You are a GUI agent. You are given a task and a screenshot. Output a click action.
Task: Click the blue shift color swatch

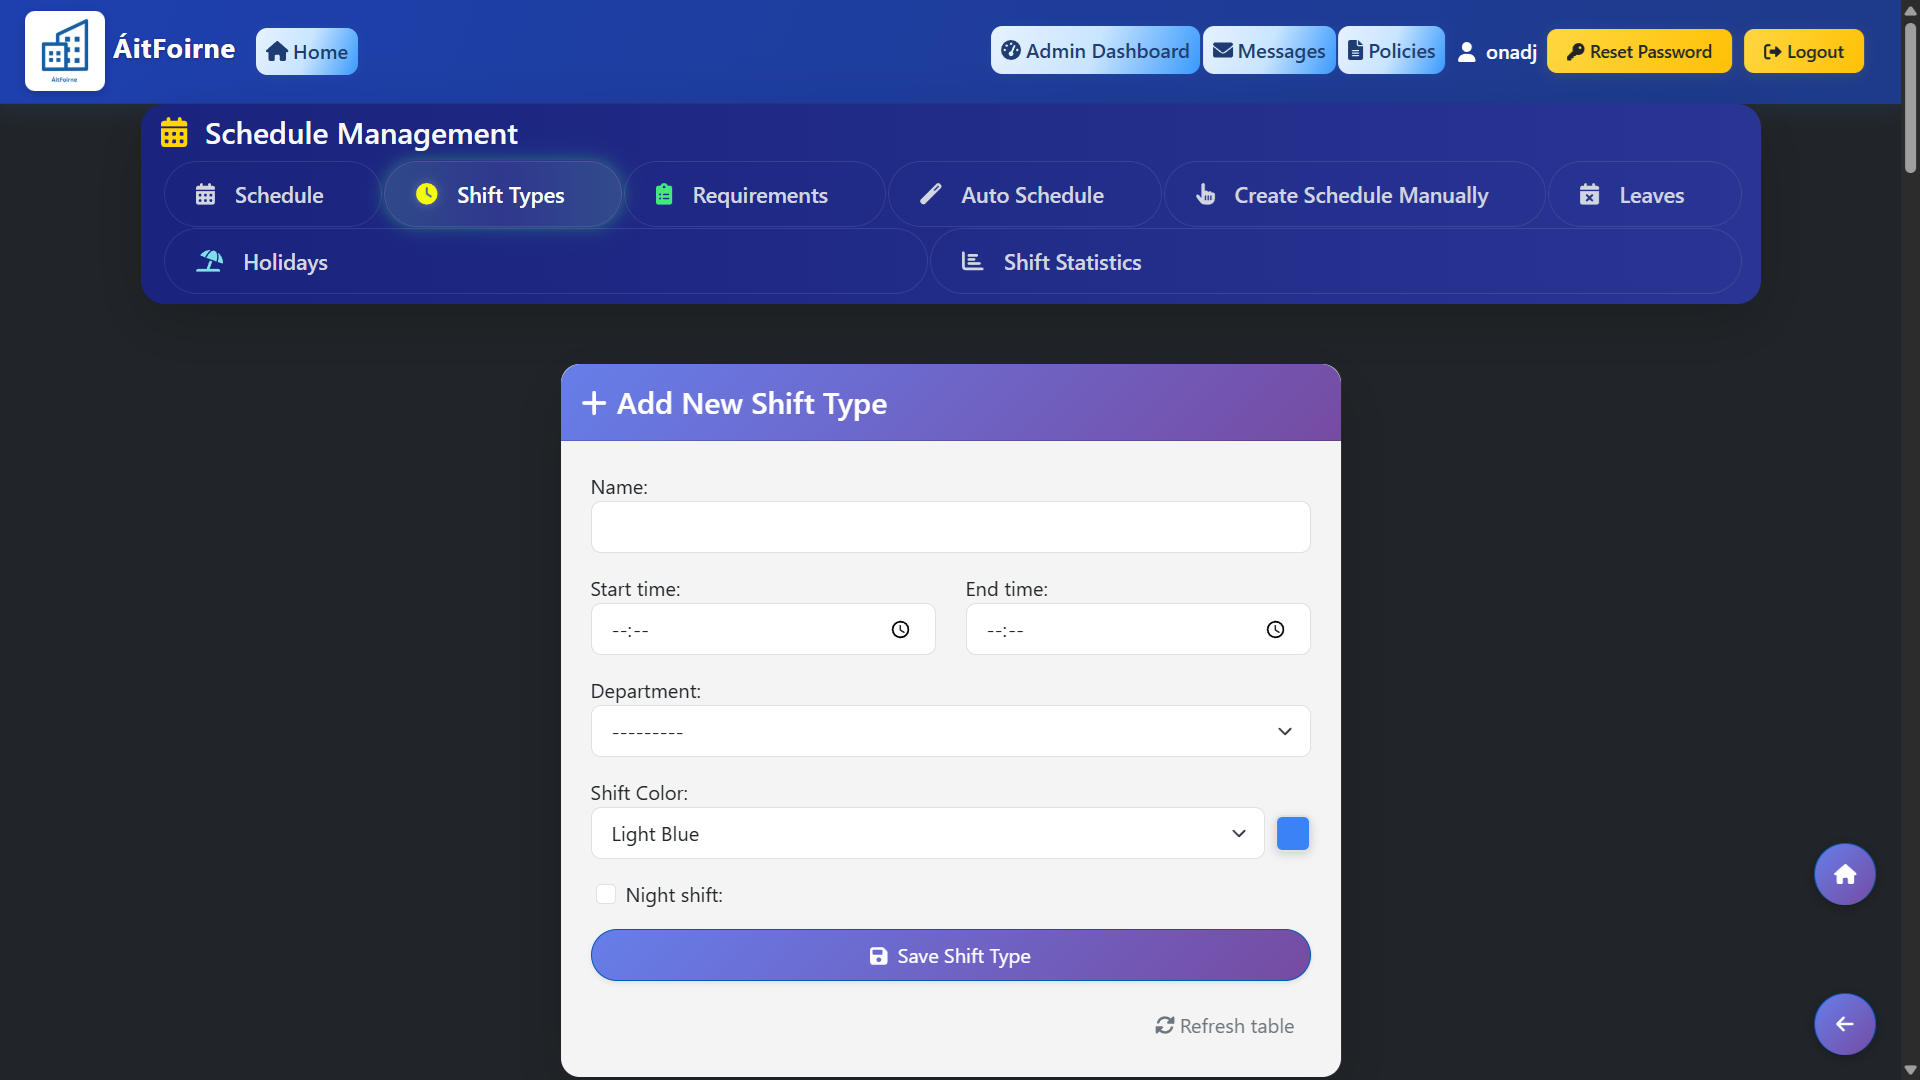1291,833
